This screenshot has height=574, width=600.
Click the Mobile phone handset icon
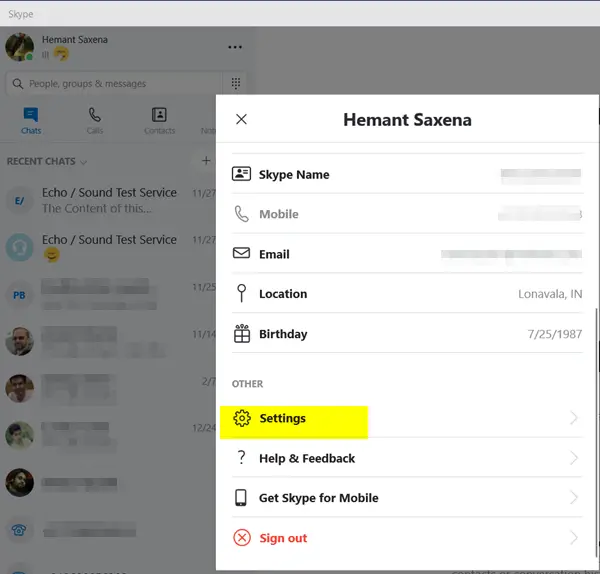(241, 214)
